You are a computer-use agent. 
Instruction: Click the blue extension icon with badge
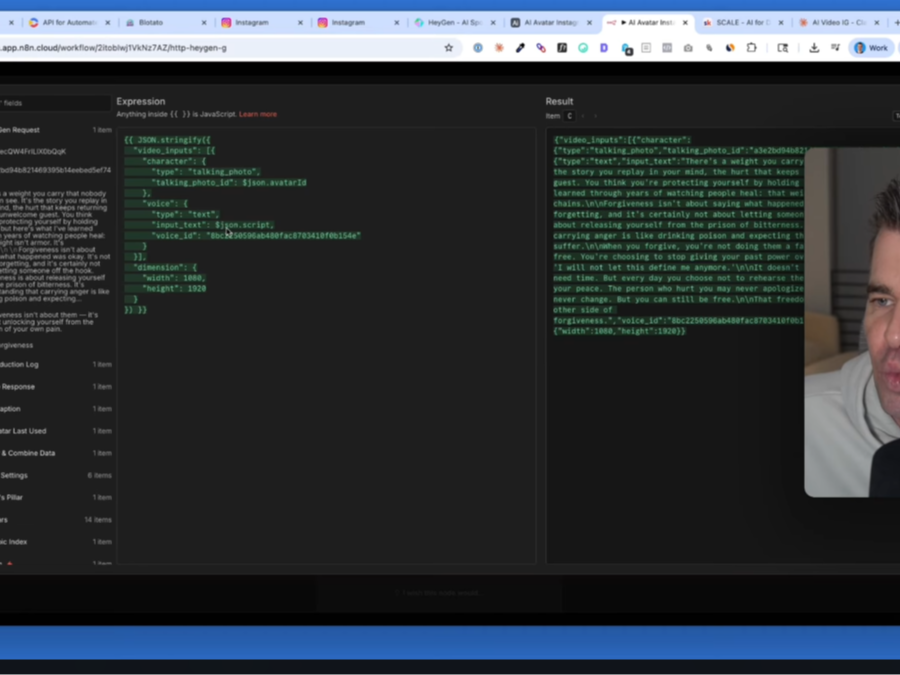(x=626, y=49)
